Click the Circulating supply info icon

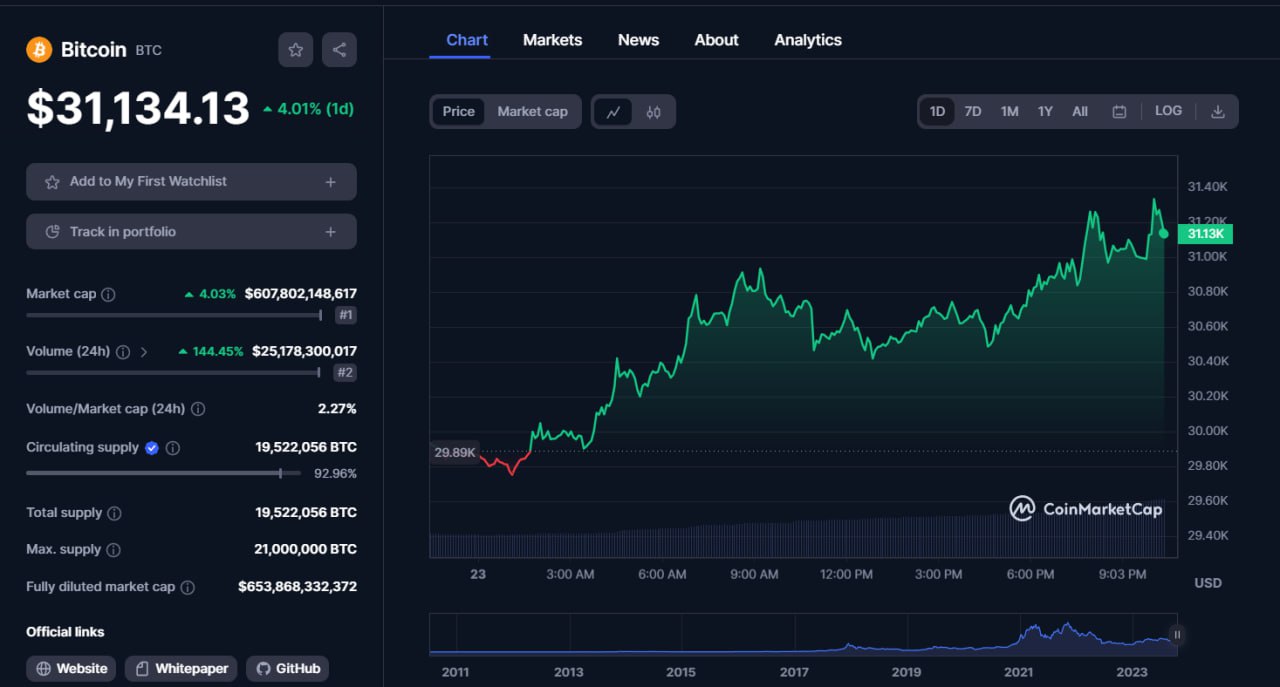pos(173,448)
